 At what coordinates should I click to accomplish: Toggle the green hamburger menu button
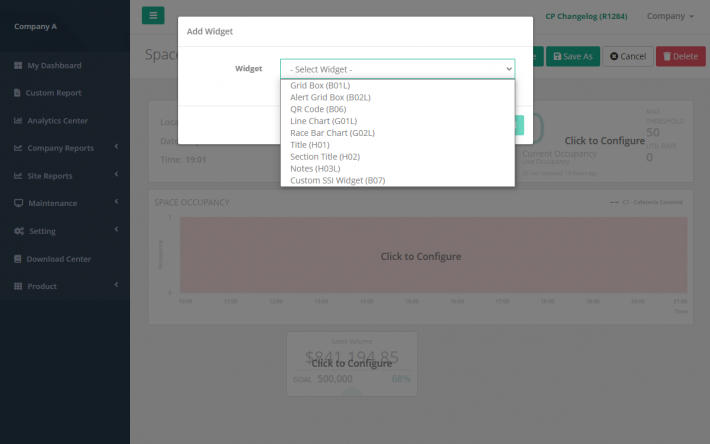coord(153,16)
